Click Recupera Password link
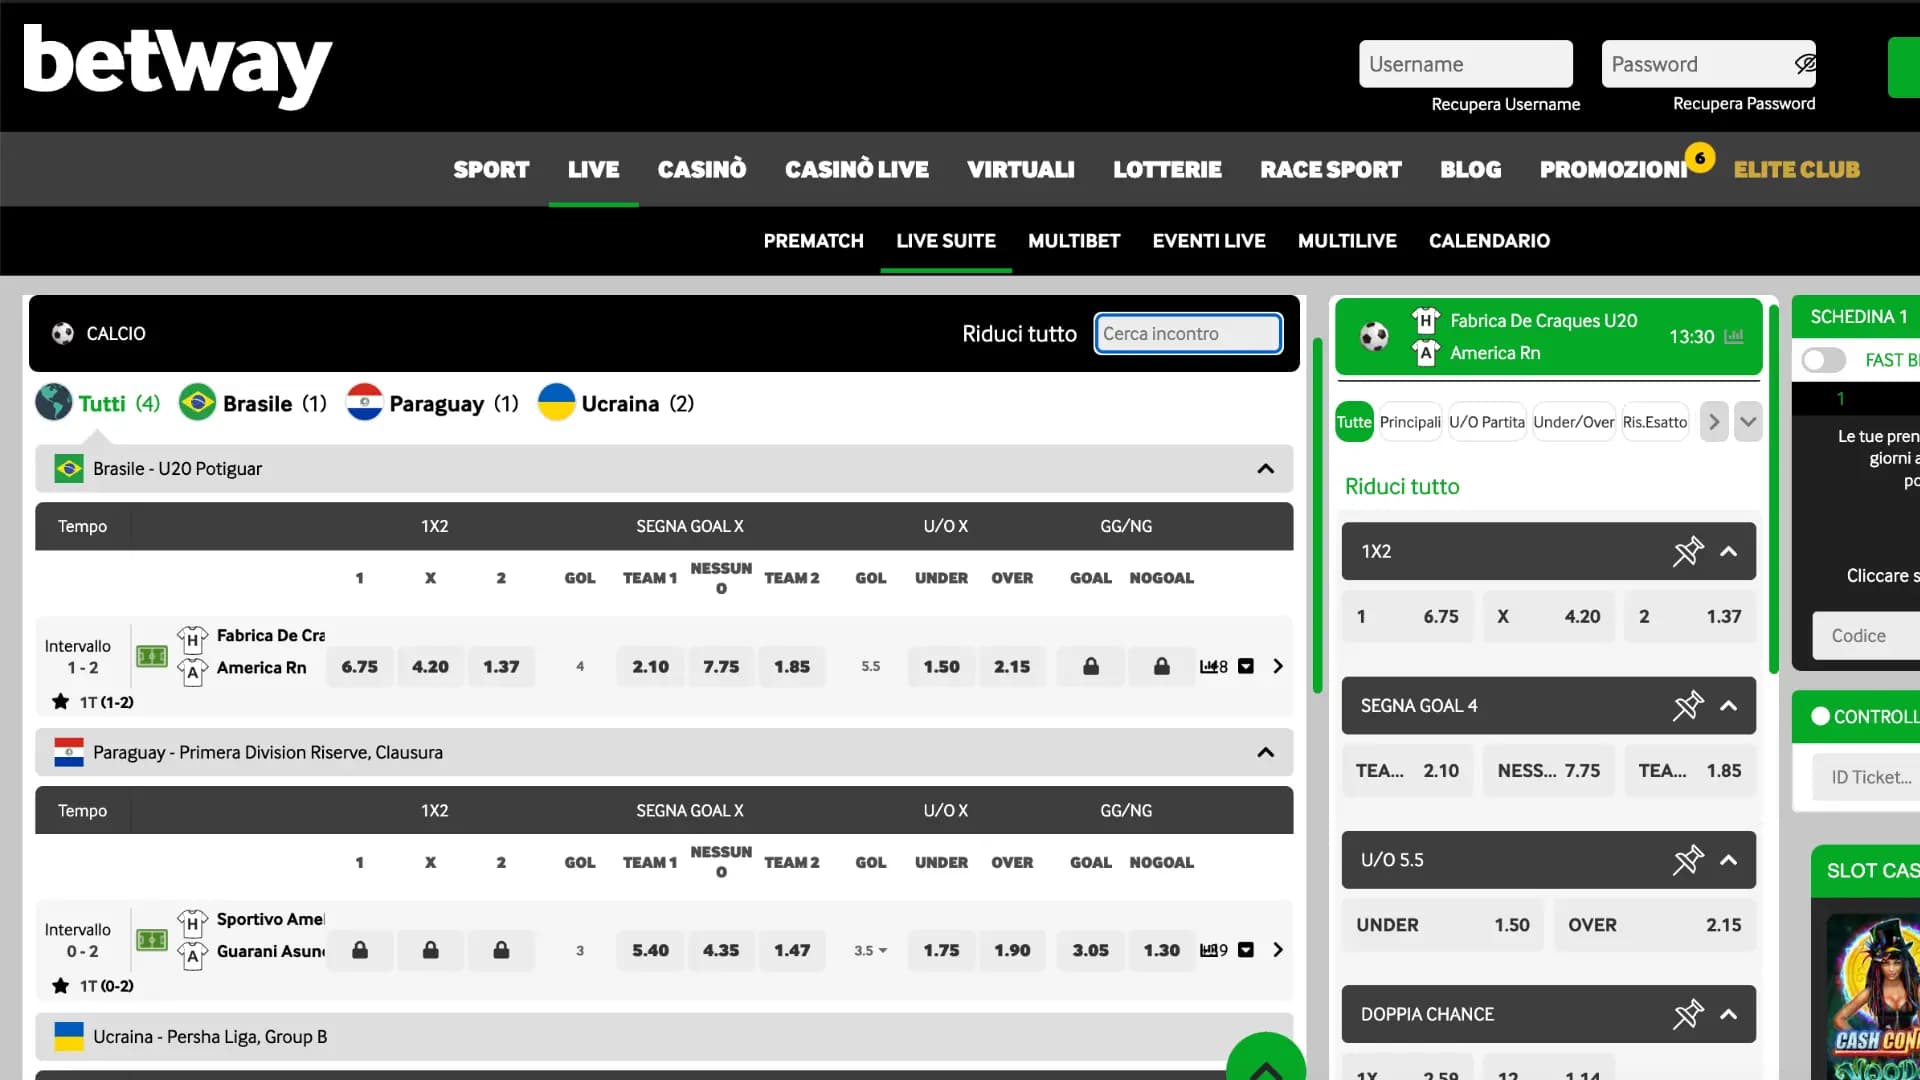The height and width of the screenshot is (1080, 1920). pyautogui.click(x=1743, y=103)
